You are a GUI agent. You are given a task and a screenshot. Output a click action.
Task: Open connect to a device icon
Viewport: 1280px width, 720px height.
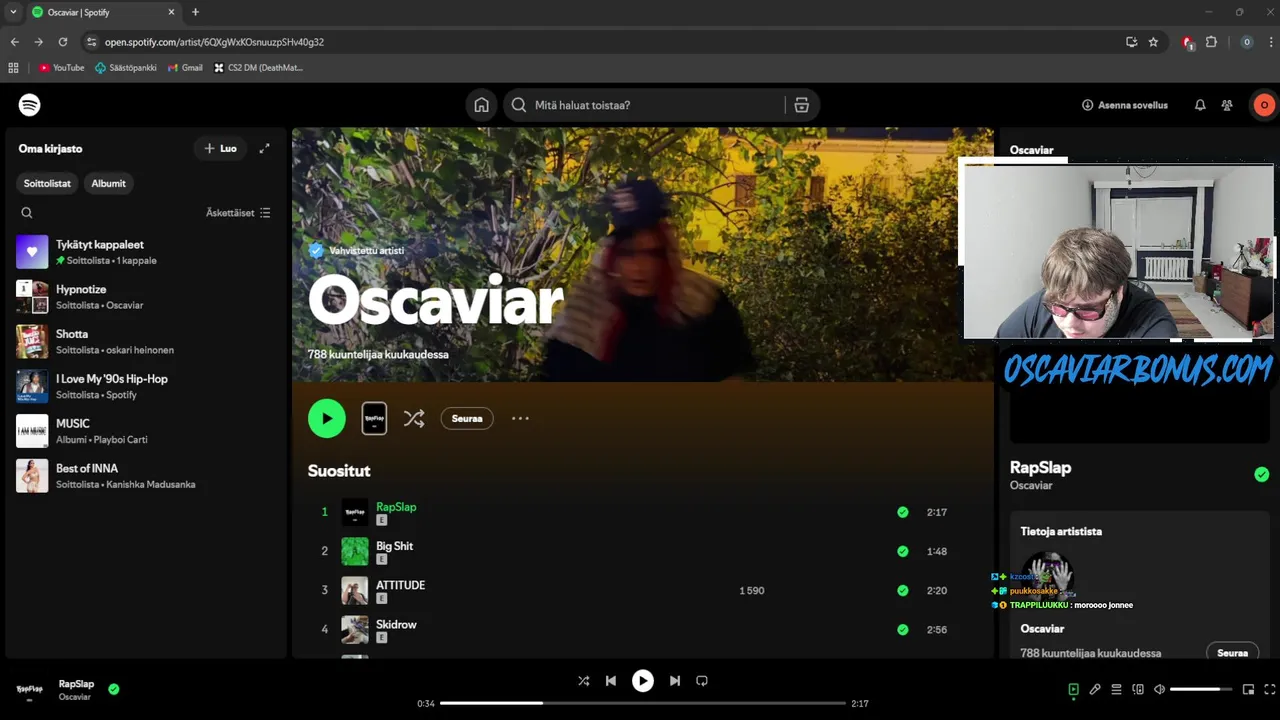1138,689
